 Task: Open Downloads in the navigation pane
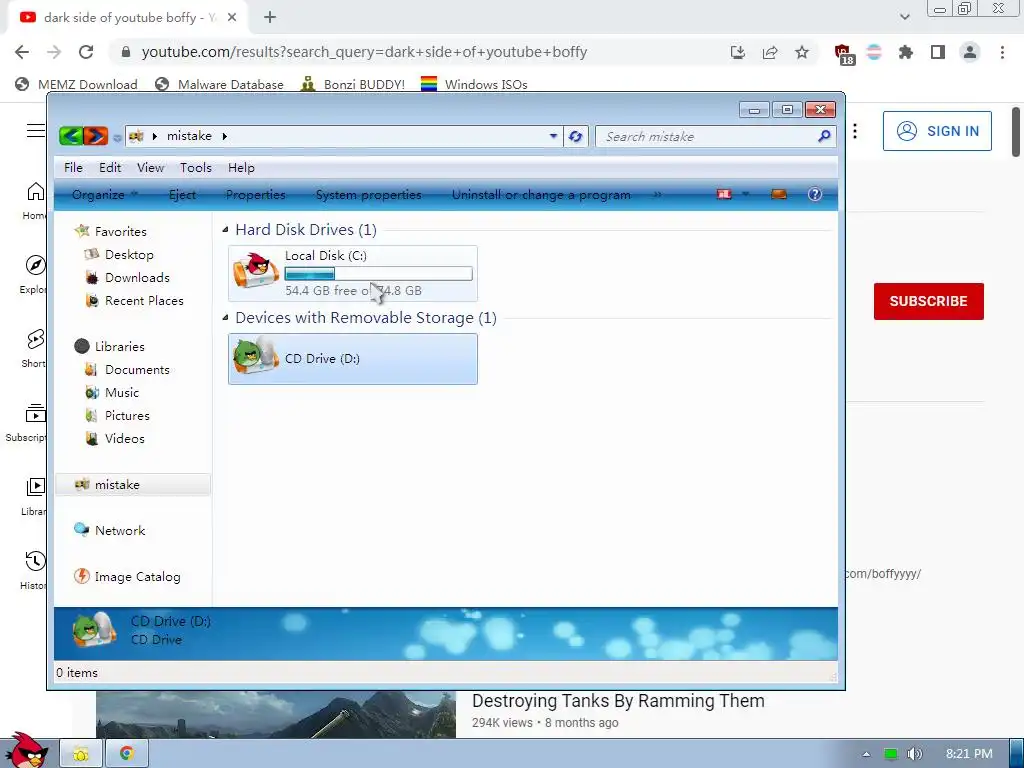click(x=136, y=278)
